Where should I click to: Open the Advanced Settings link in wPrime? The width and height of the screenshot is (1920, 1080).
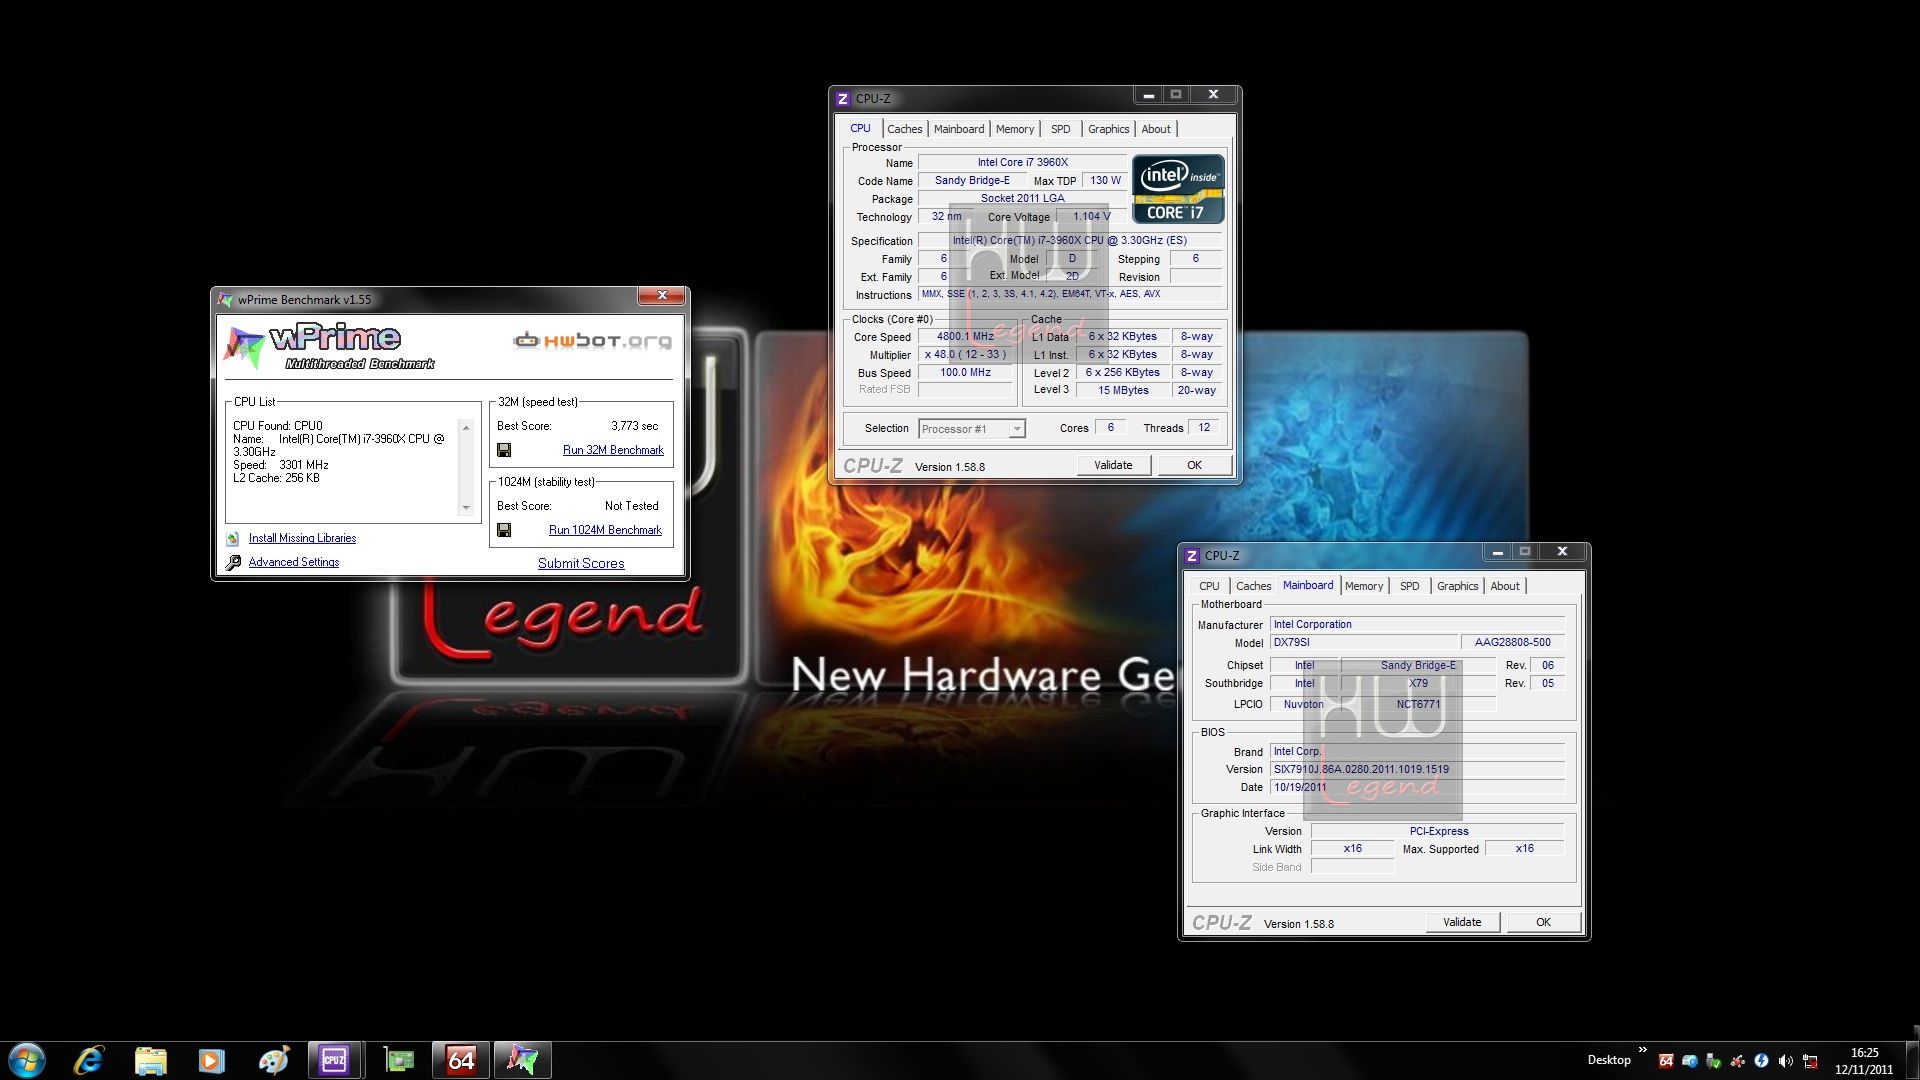coord(294,562)
